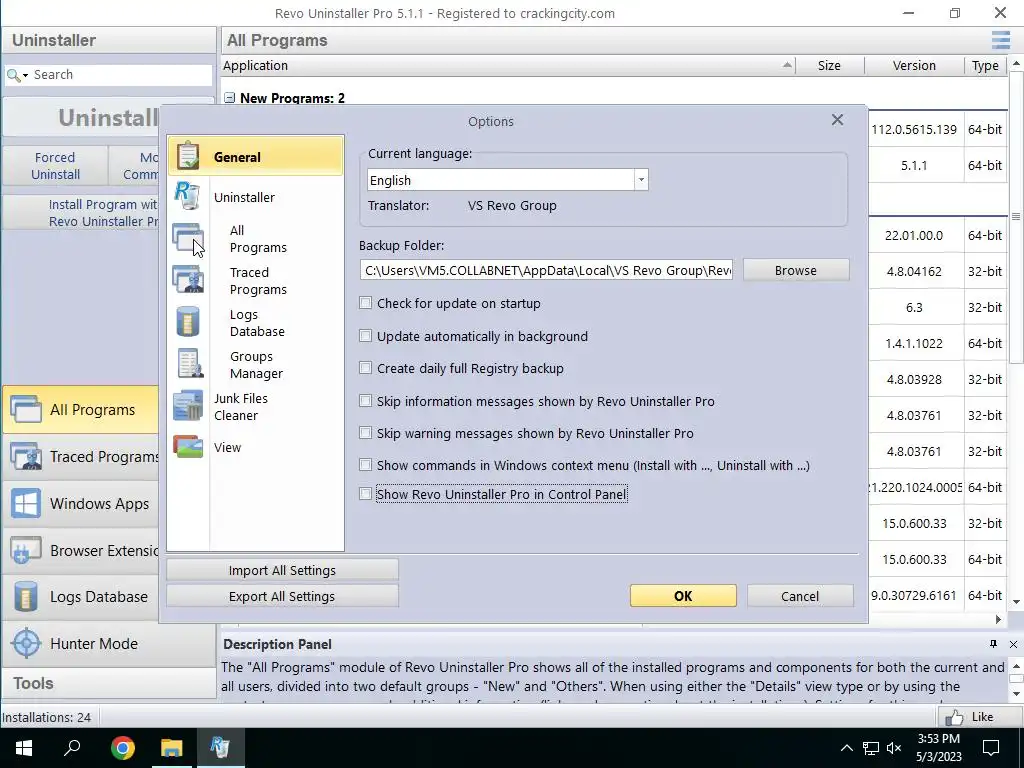1024x768 pixels.
Task: Click Traced Programs options icon in dialog
Action: [x=188, y=280]
